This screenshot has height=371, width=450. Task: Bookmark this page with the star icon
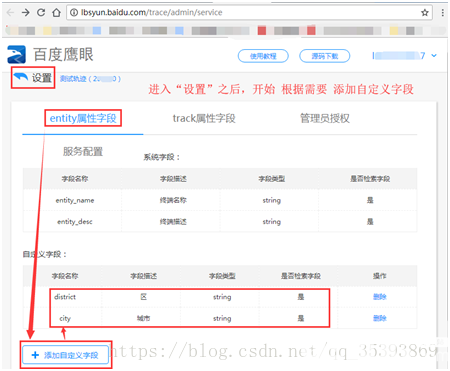(x=425, y=13)
